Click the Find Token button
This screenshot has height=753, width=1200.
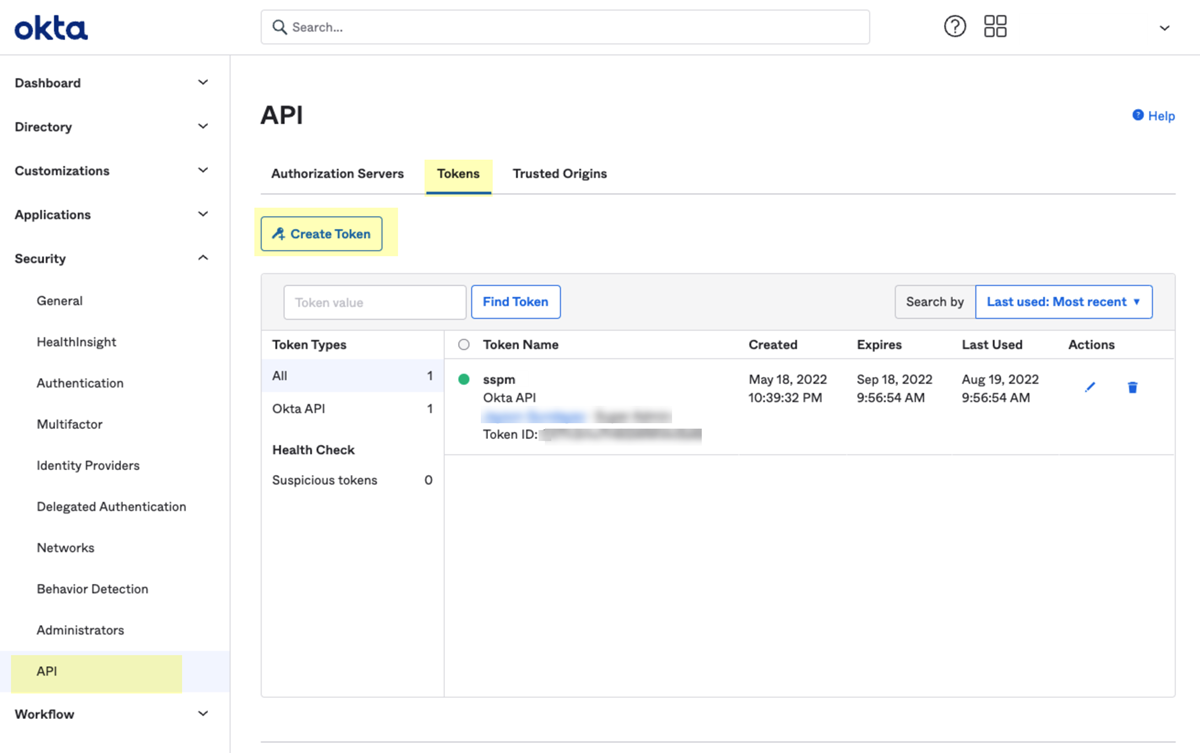click(515, 301)
